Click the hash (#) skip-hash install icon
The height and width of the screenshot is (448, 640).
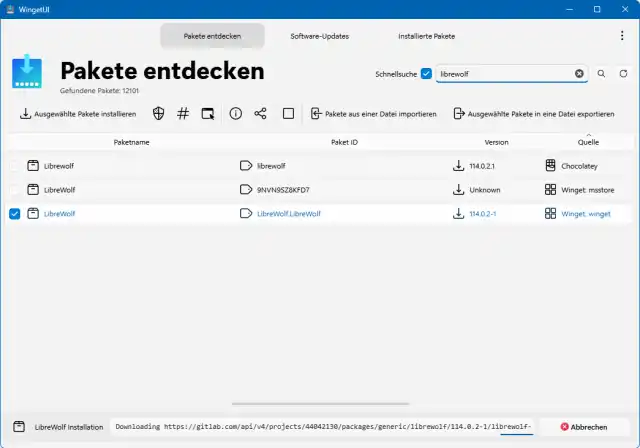(183, 113)
